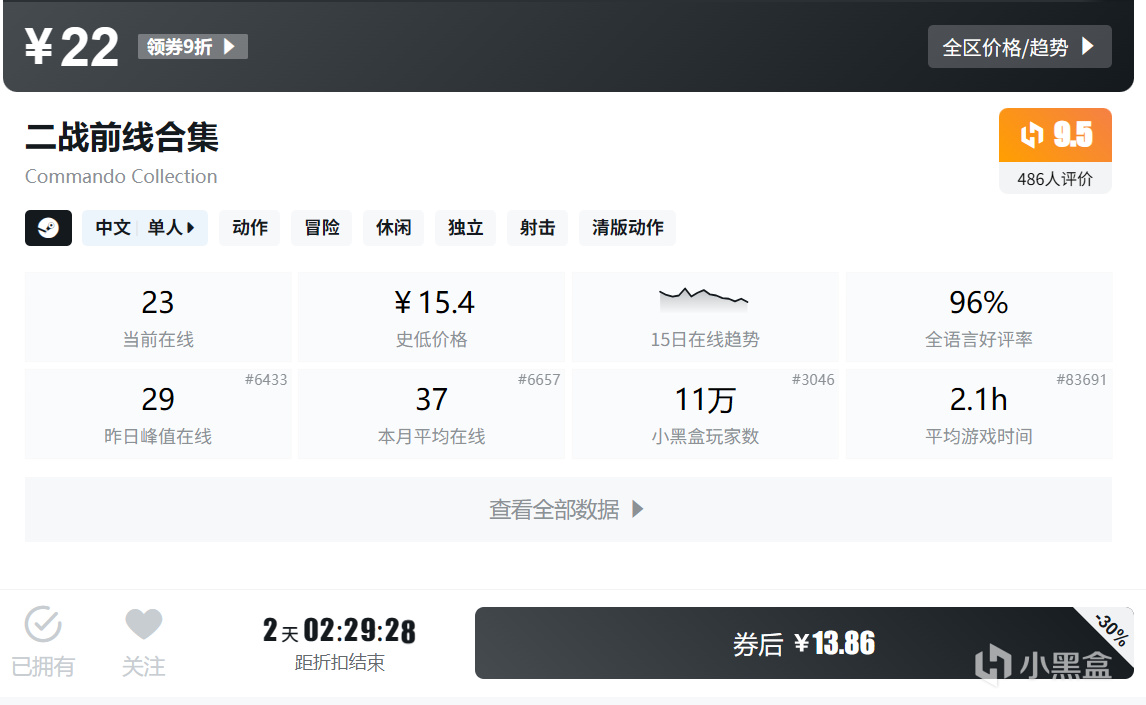The height and width of the screenshot is (705, 1146).
Task: Click the 史低价格 ¥15.4 stat cell
Action: [431, 317]
